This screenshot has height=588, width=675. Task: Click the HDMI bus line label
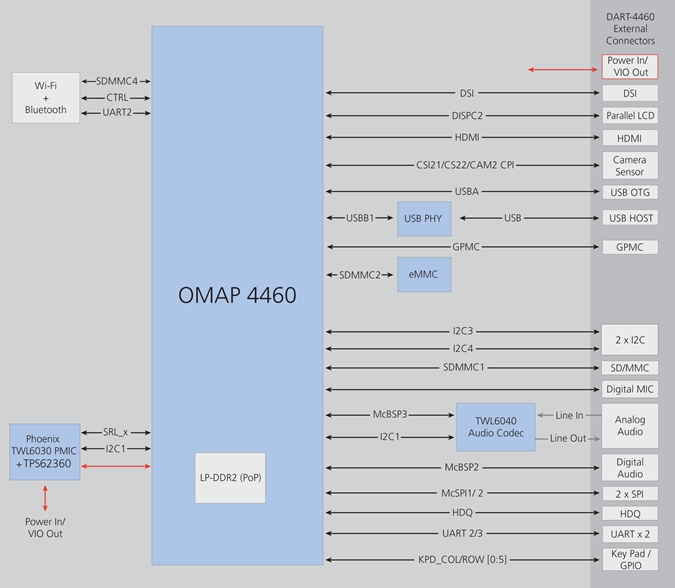[467, 137]
